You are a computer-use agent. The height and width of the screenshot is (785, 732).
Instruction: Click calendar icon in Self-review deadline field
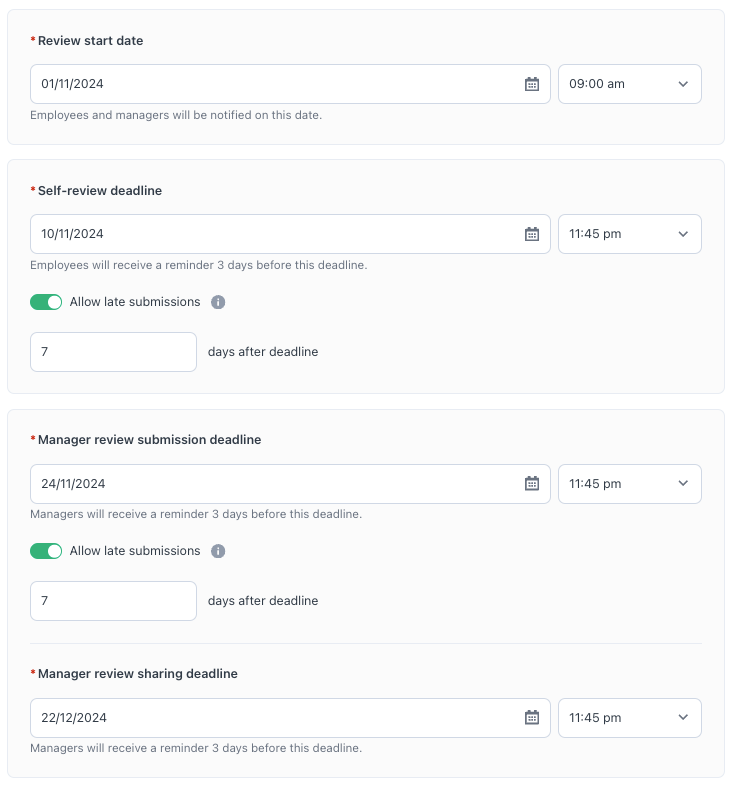click(532, 234)
